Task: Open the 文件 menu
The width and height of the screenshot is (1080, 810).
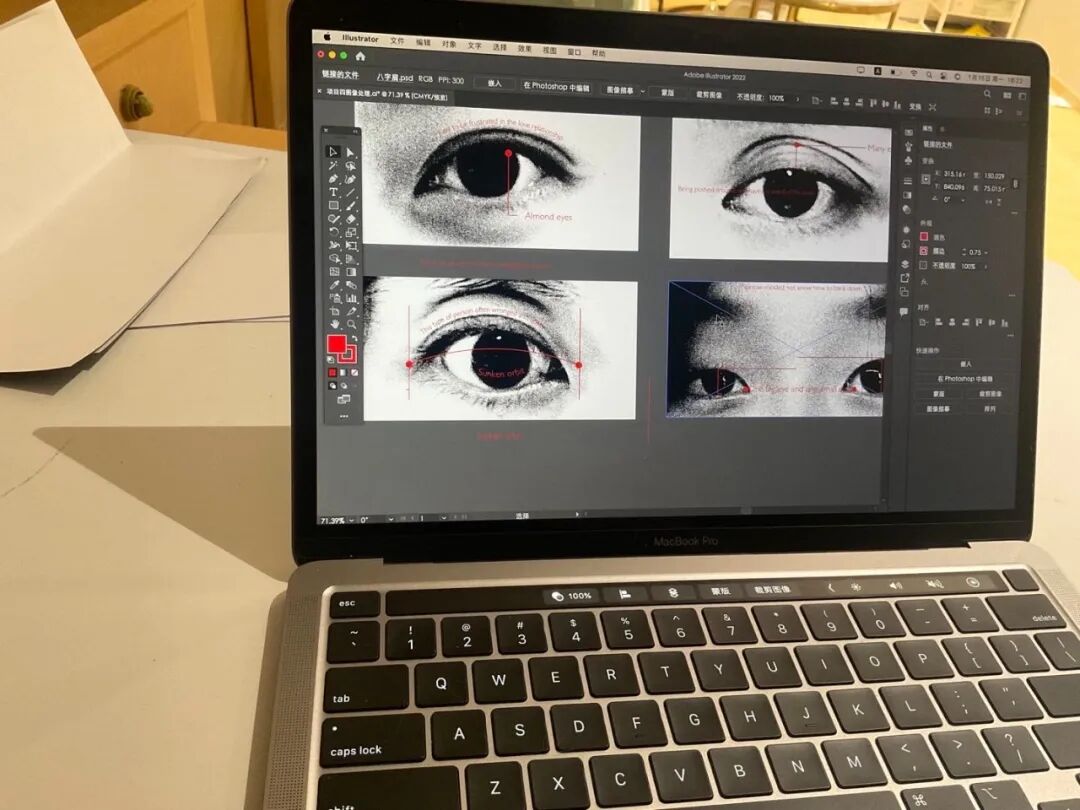Action: [x=397, y=41]
